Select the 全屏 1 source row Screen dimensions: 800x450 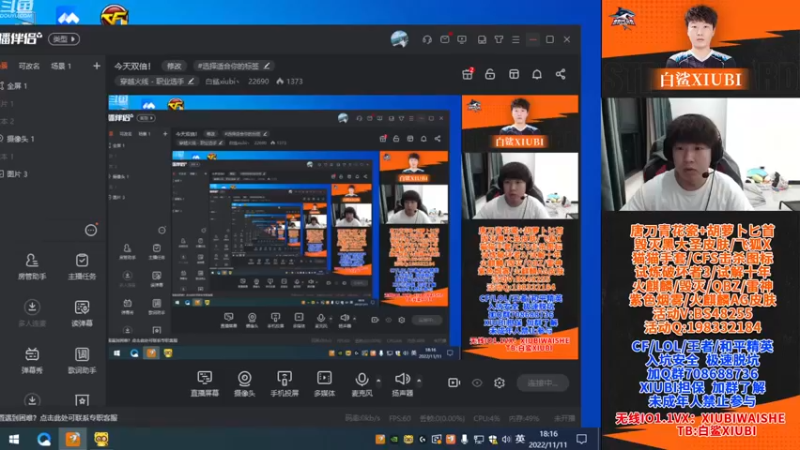point(51,86)
